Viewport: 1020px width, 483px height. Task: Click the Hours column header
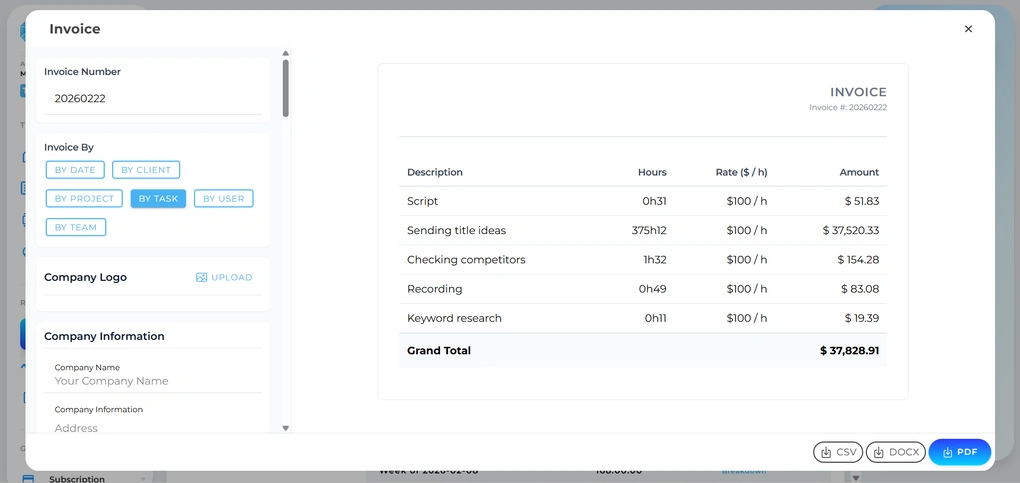tap(652, 172)
